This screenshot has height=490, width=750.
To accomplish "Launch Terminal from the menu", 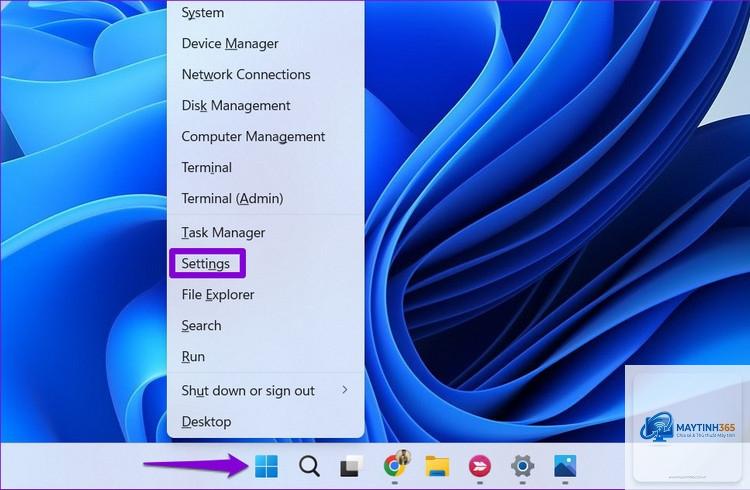I will click(x=265, y=167).
